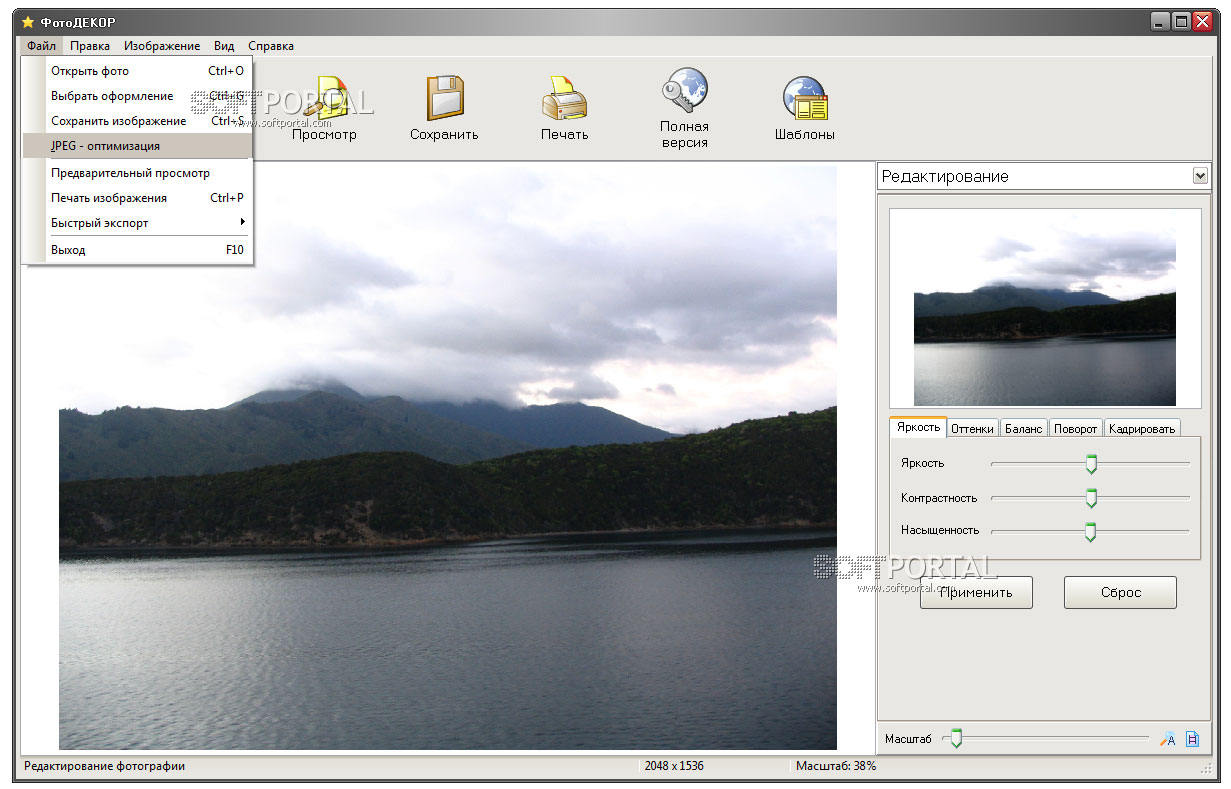Open Полная версия globe and key icon
1231x789 pixels.
684,92
